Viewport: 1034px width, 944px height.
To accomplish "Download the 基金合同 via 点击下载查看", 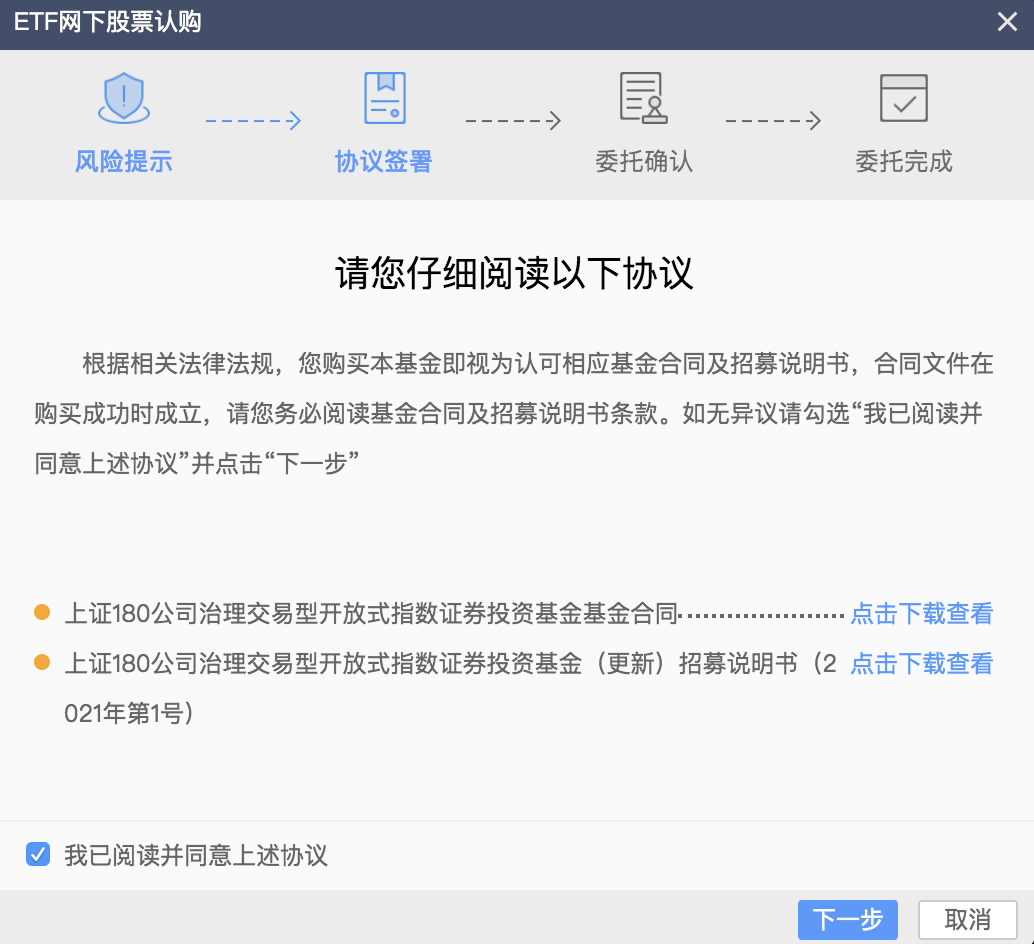I will [x=921, y=613].
